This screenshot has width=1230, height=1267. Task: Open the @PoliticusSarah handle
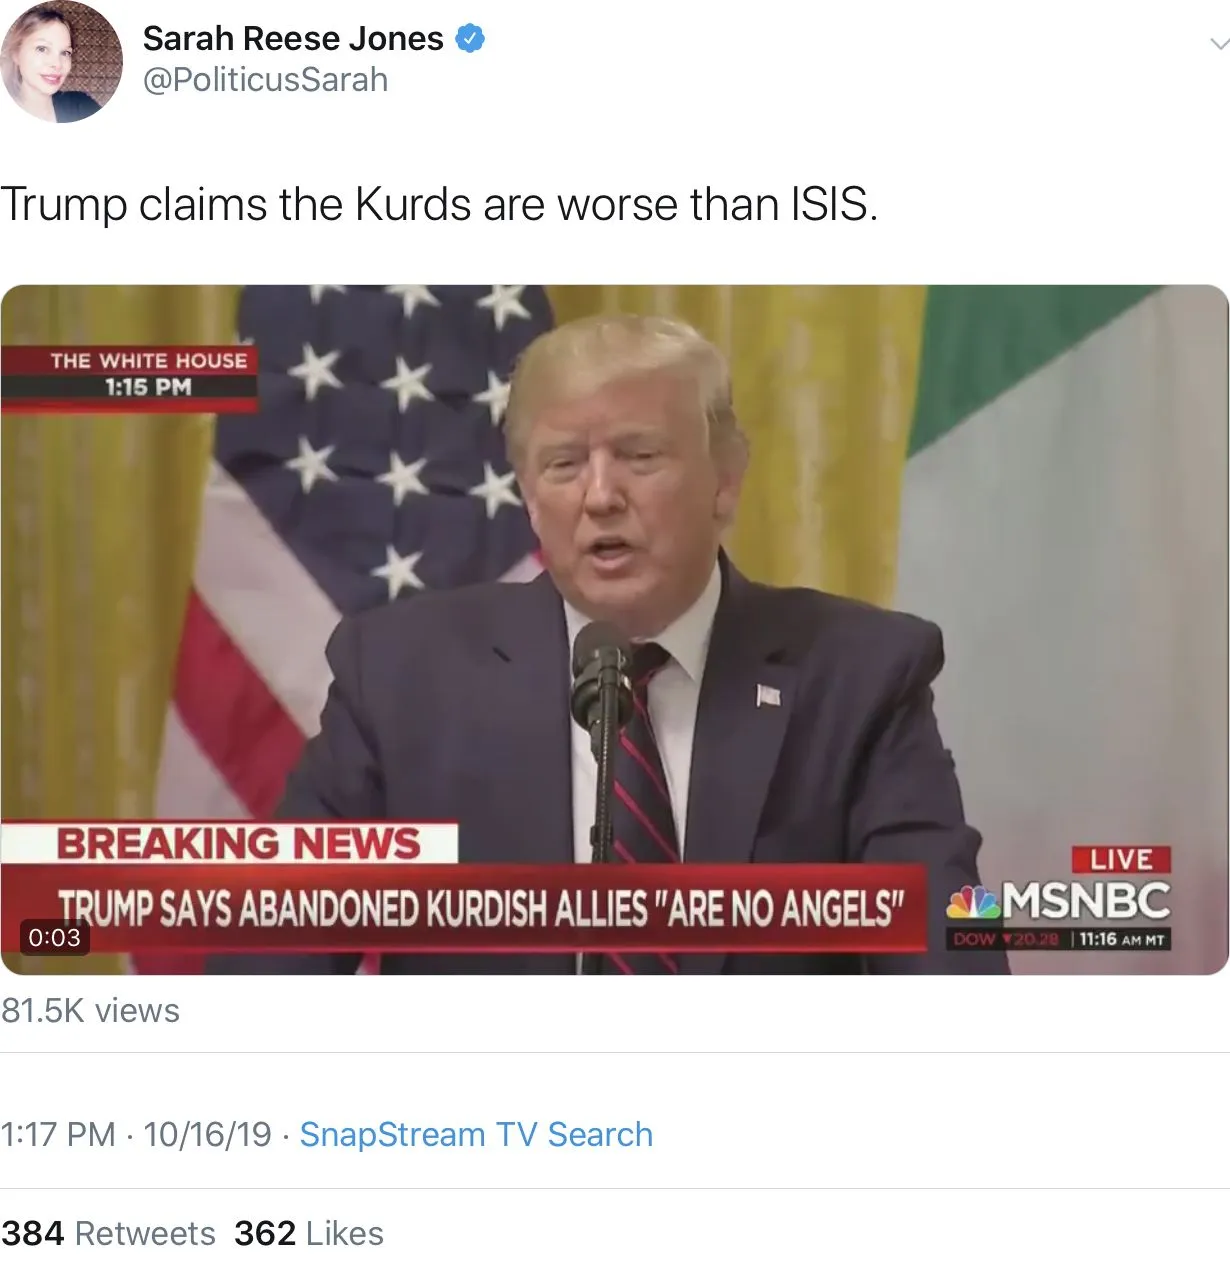(265, 80)
